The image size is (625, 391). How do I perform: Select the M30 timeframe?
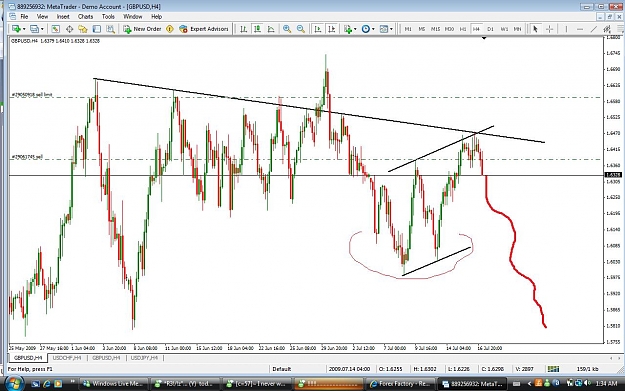449,29
